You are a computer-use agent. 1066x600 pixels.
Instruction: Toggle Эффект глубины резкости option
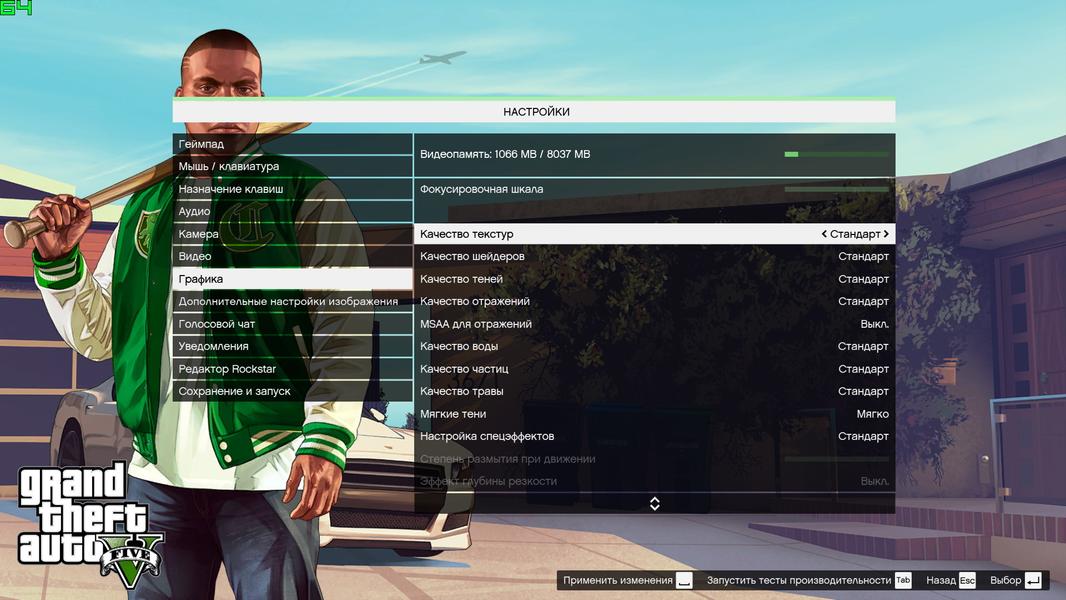click(x=654, y=481)
